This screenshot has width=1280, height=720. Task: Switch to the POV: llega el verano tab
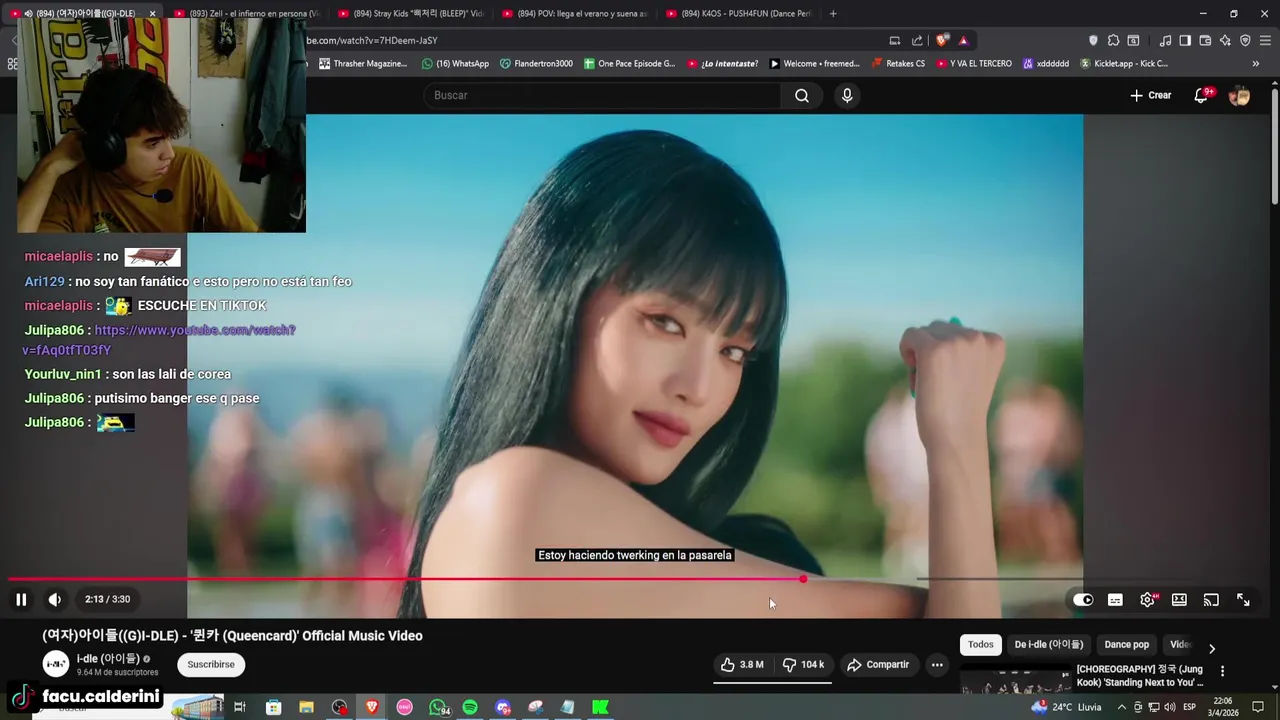(574, 13)
